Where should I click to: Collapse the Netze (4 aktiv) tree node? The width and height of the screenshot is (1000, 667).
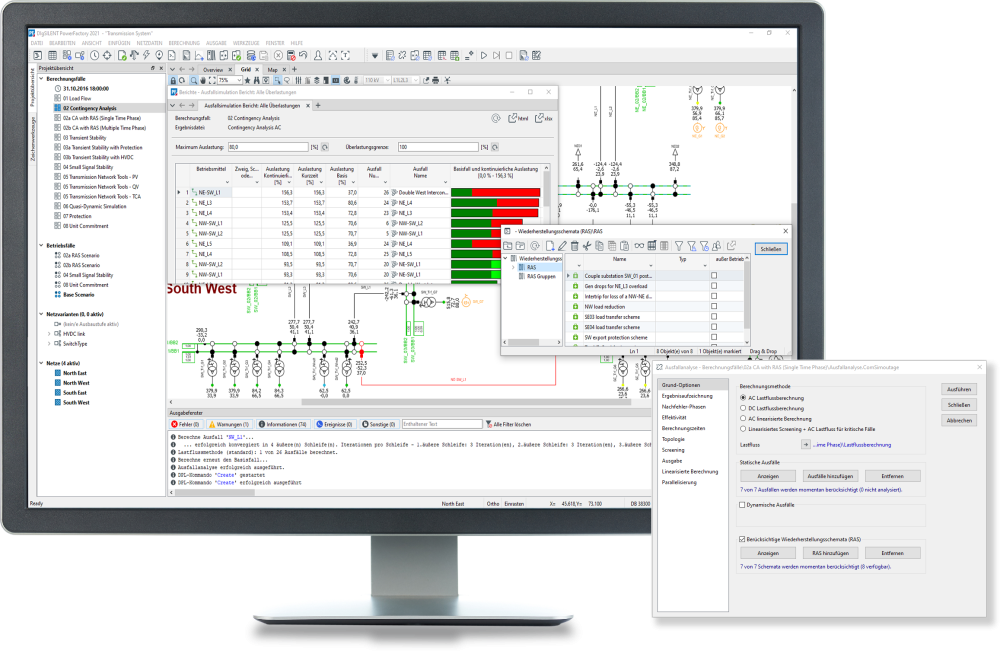pyautogui.click(x=41, y=363)
